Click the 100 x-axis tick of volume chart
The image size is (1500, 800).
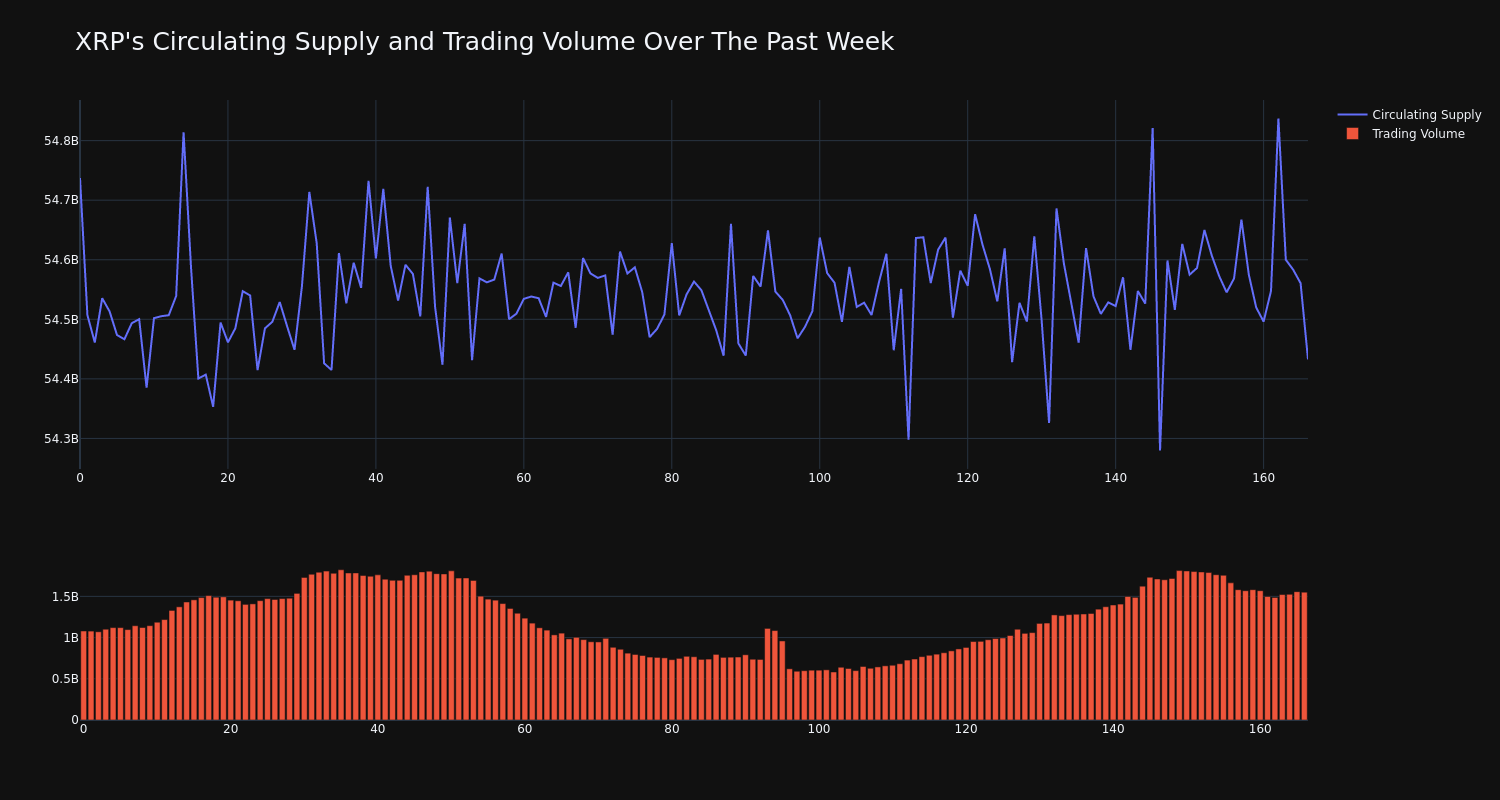point(819,729)
